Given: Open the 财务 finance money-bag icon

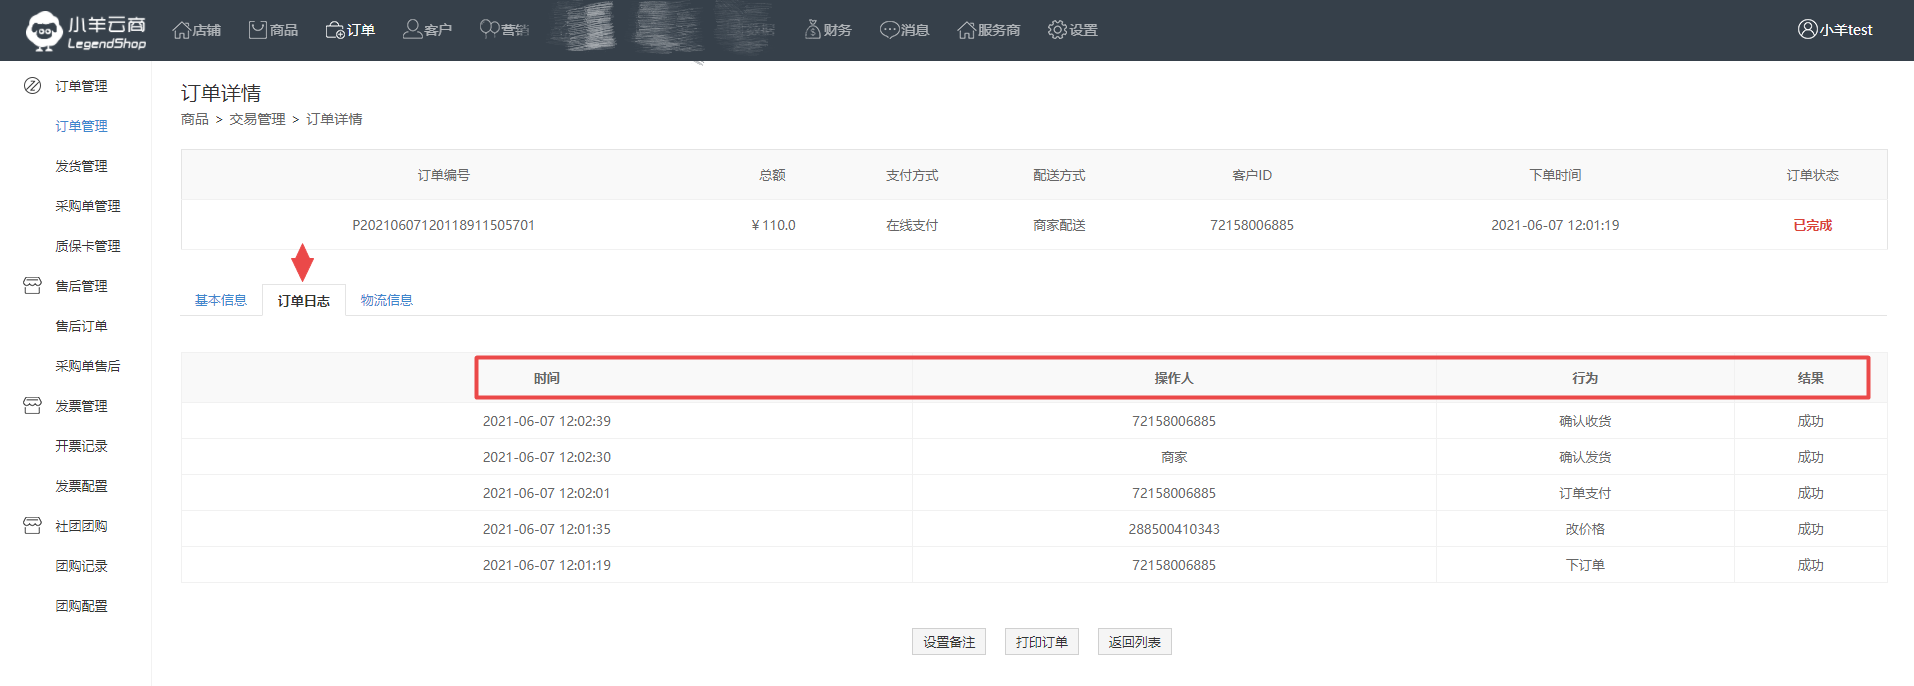Looking at the screenshot, I should (x=812, y=30).
